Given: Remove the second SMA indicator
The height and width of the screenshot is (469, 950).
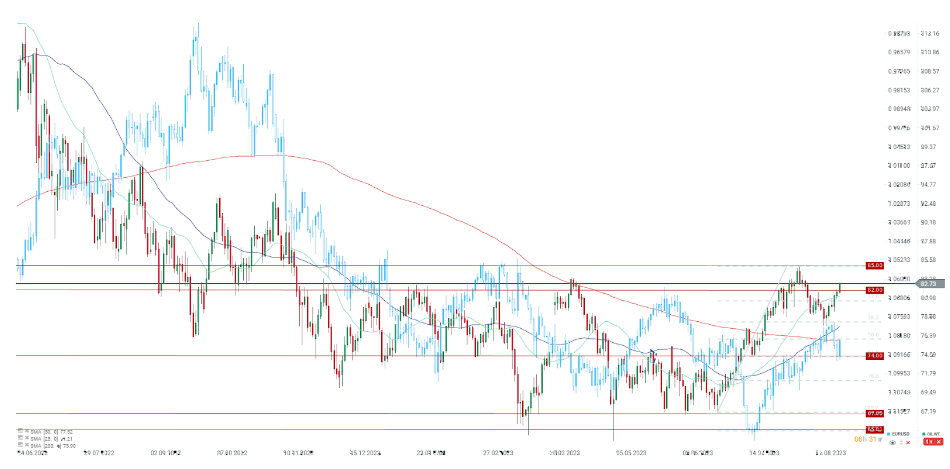Looking at the screenshot, I should click(x=27, y=437).
